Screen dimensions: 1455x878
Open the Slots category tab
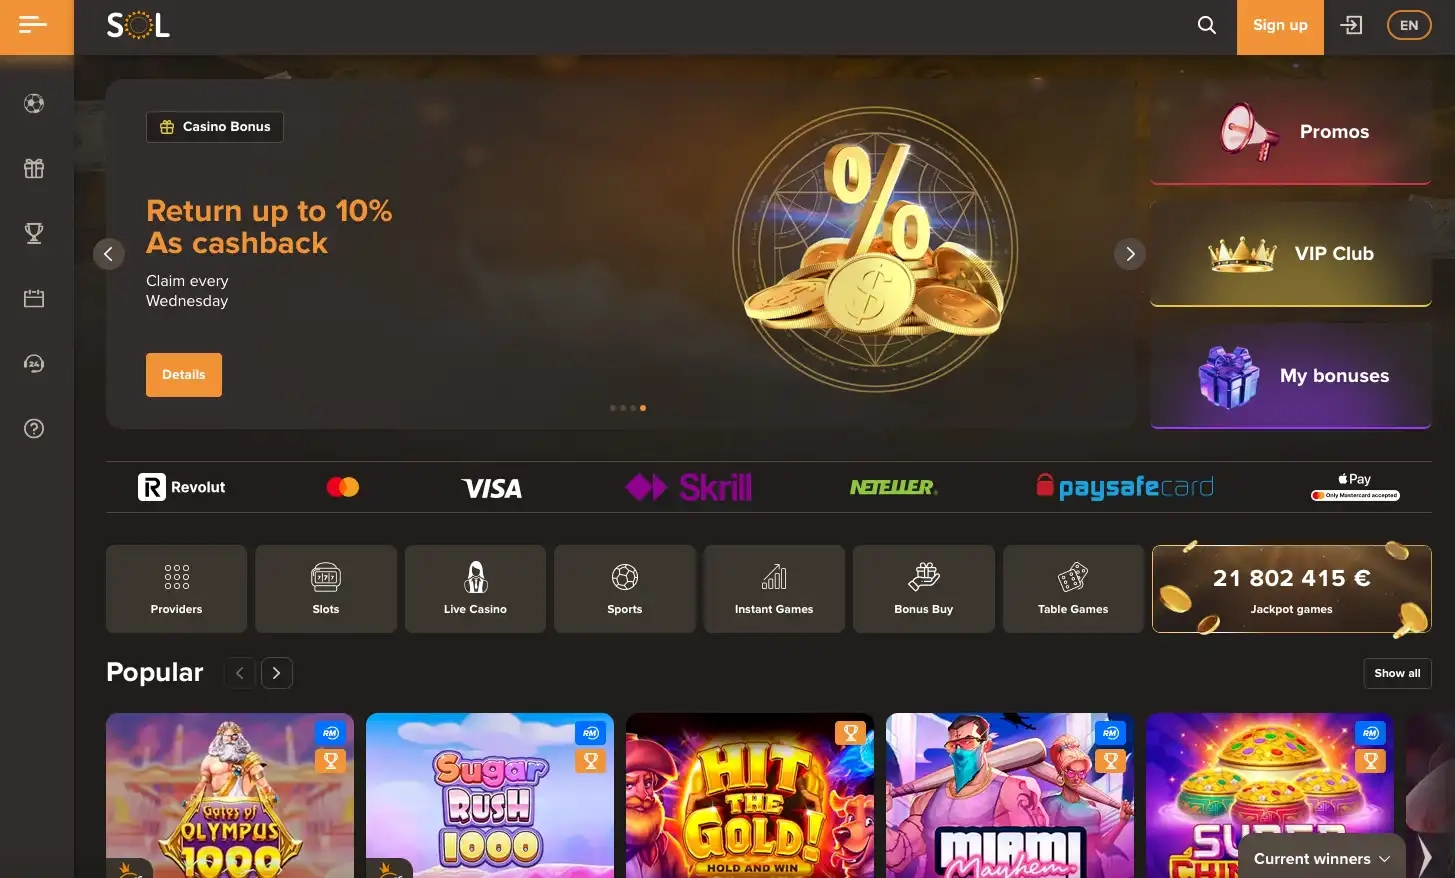click(x=326, y=588)
